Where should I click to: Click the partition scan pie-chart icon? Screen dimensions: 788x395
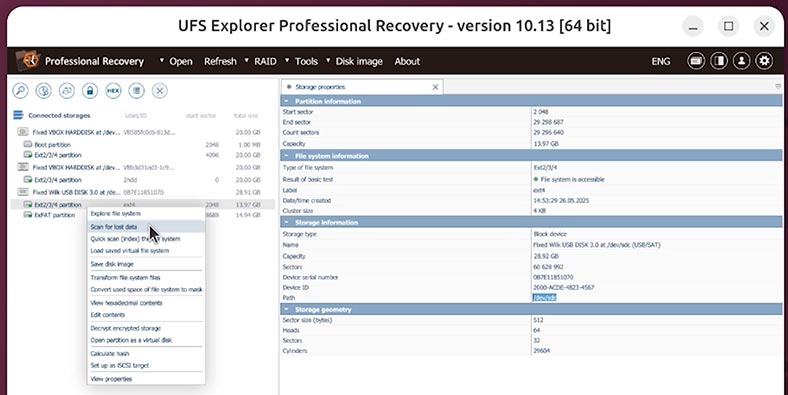click(x=44, y=91)
